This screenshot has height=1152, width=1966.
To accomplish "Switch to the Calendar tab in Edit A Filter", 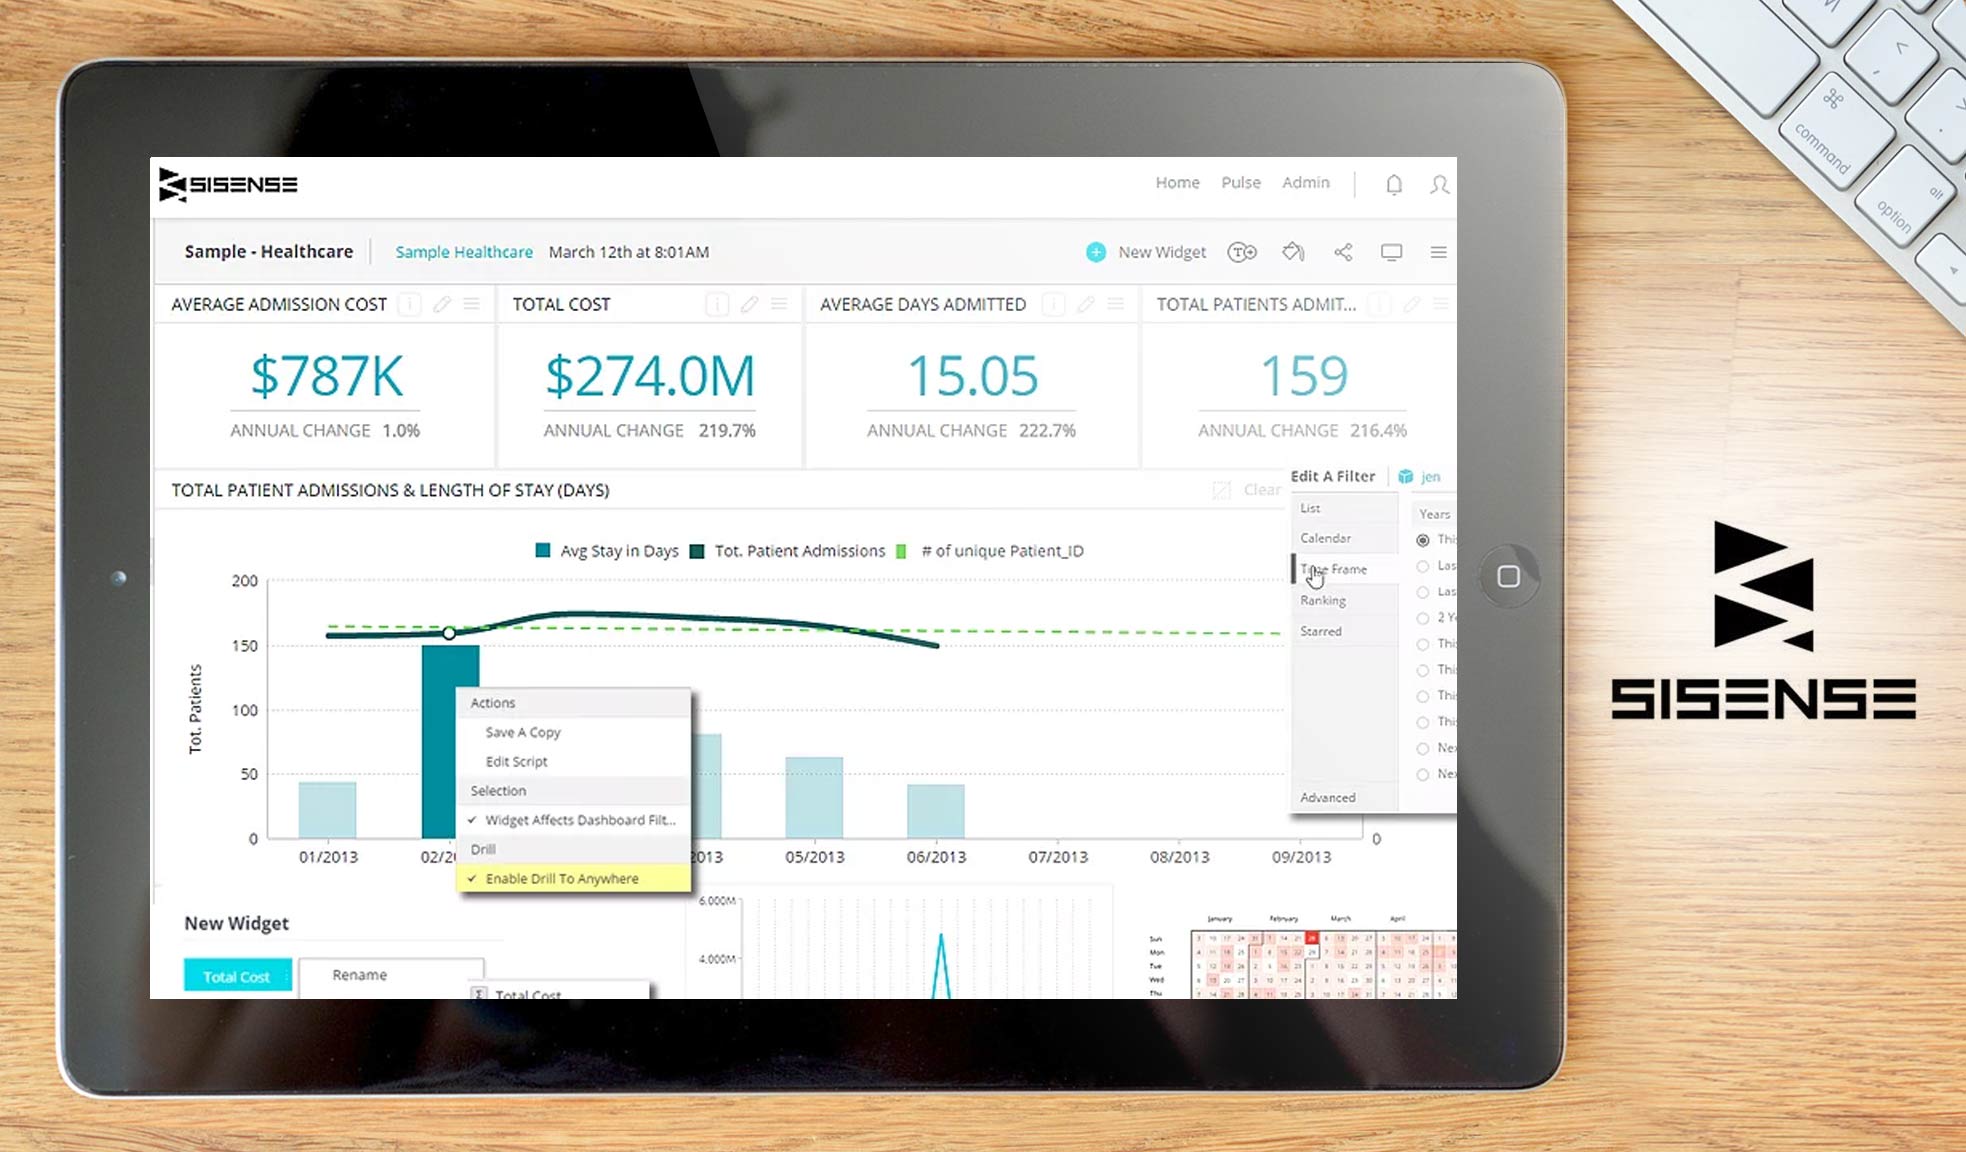I will 1326,538.
